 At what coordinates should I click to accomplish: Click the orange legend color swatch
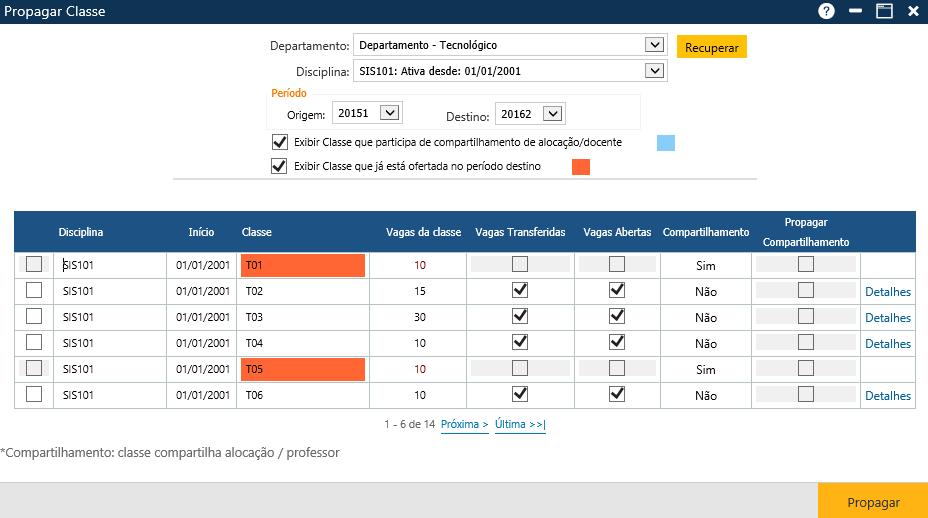pyautogui.click(x=580, y=167)
